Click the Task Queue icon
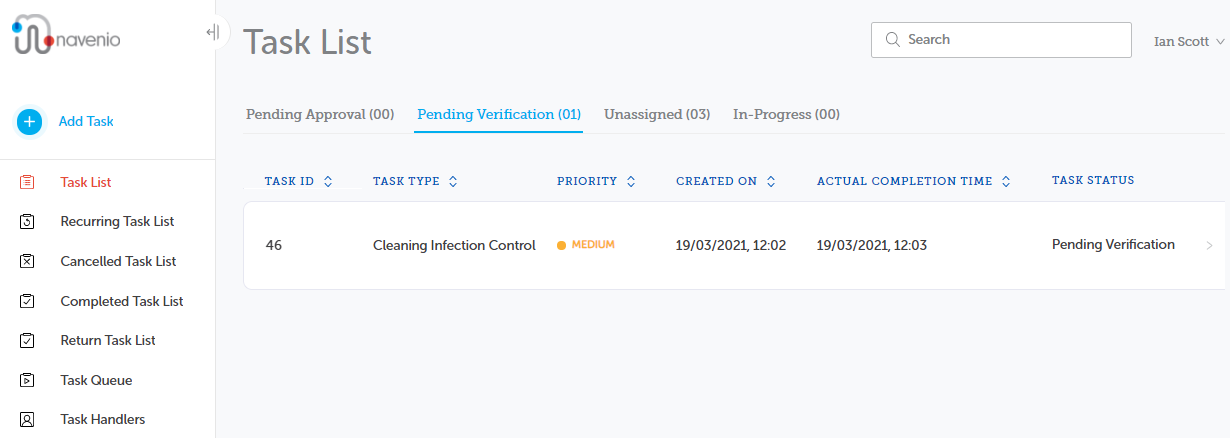 (x=27, y=380)
